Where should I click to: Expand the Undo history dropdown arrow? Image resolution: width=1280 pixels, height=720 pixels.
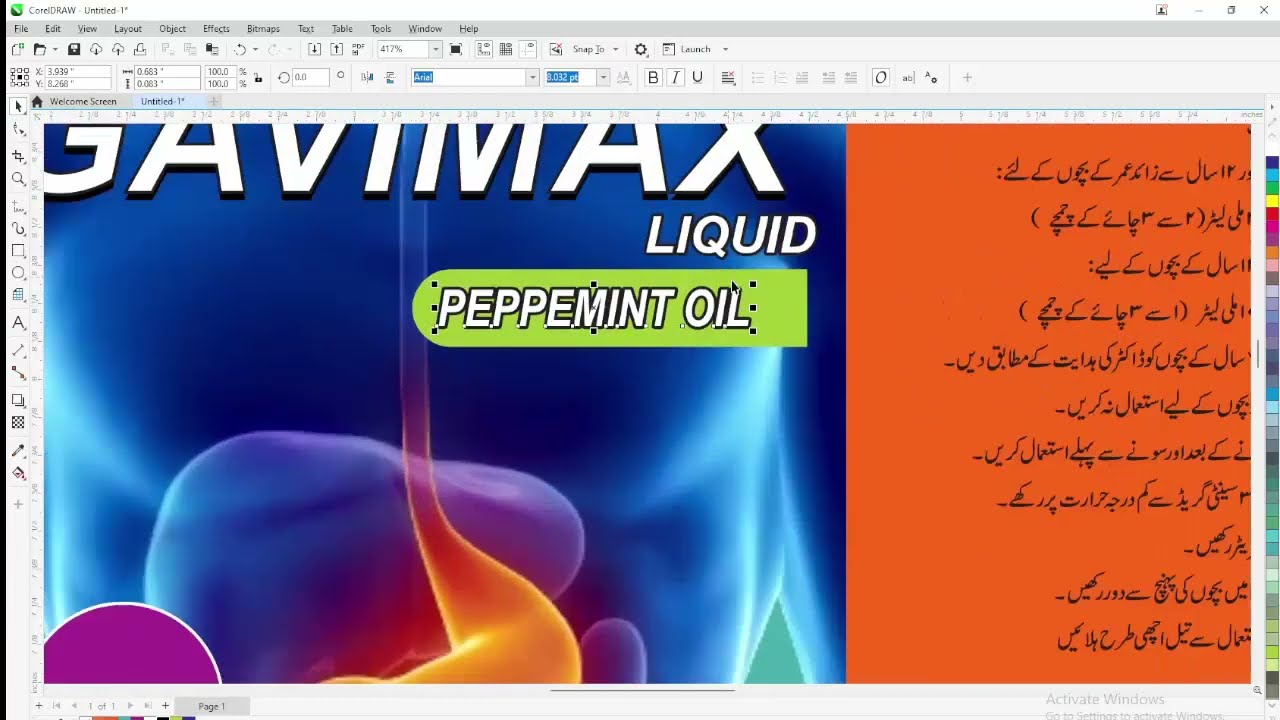click(255, 49)
